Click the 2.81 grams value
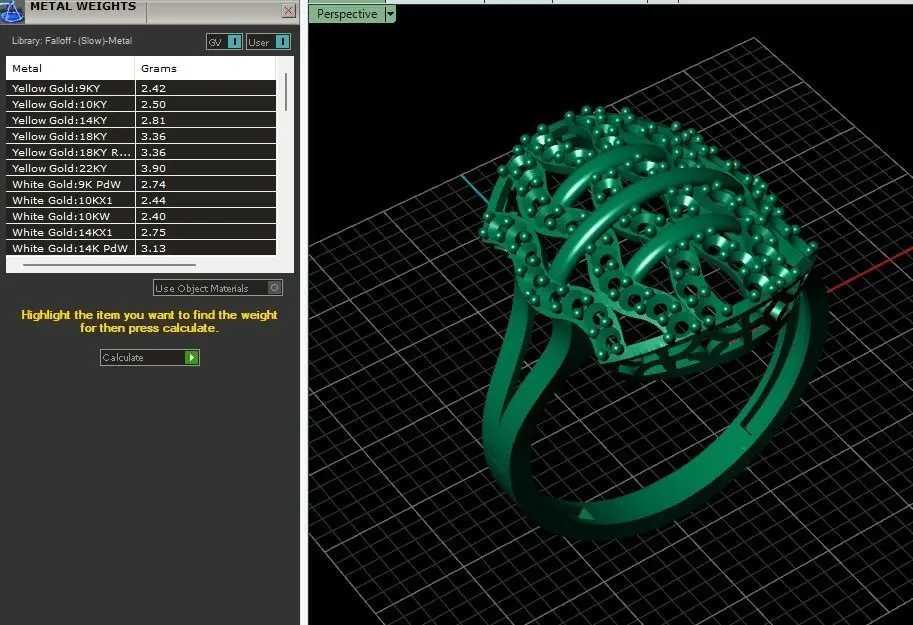This screenshot has height=625, width=913. click(154, 121)
